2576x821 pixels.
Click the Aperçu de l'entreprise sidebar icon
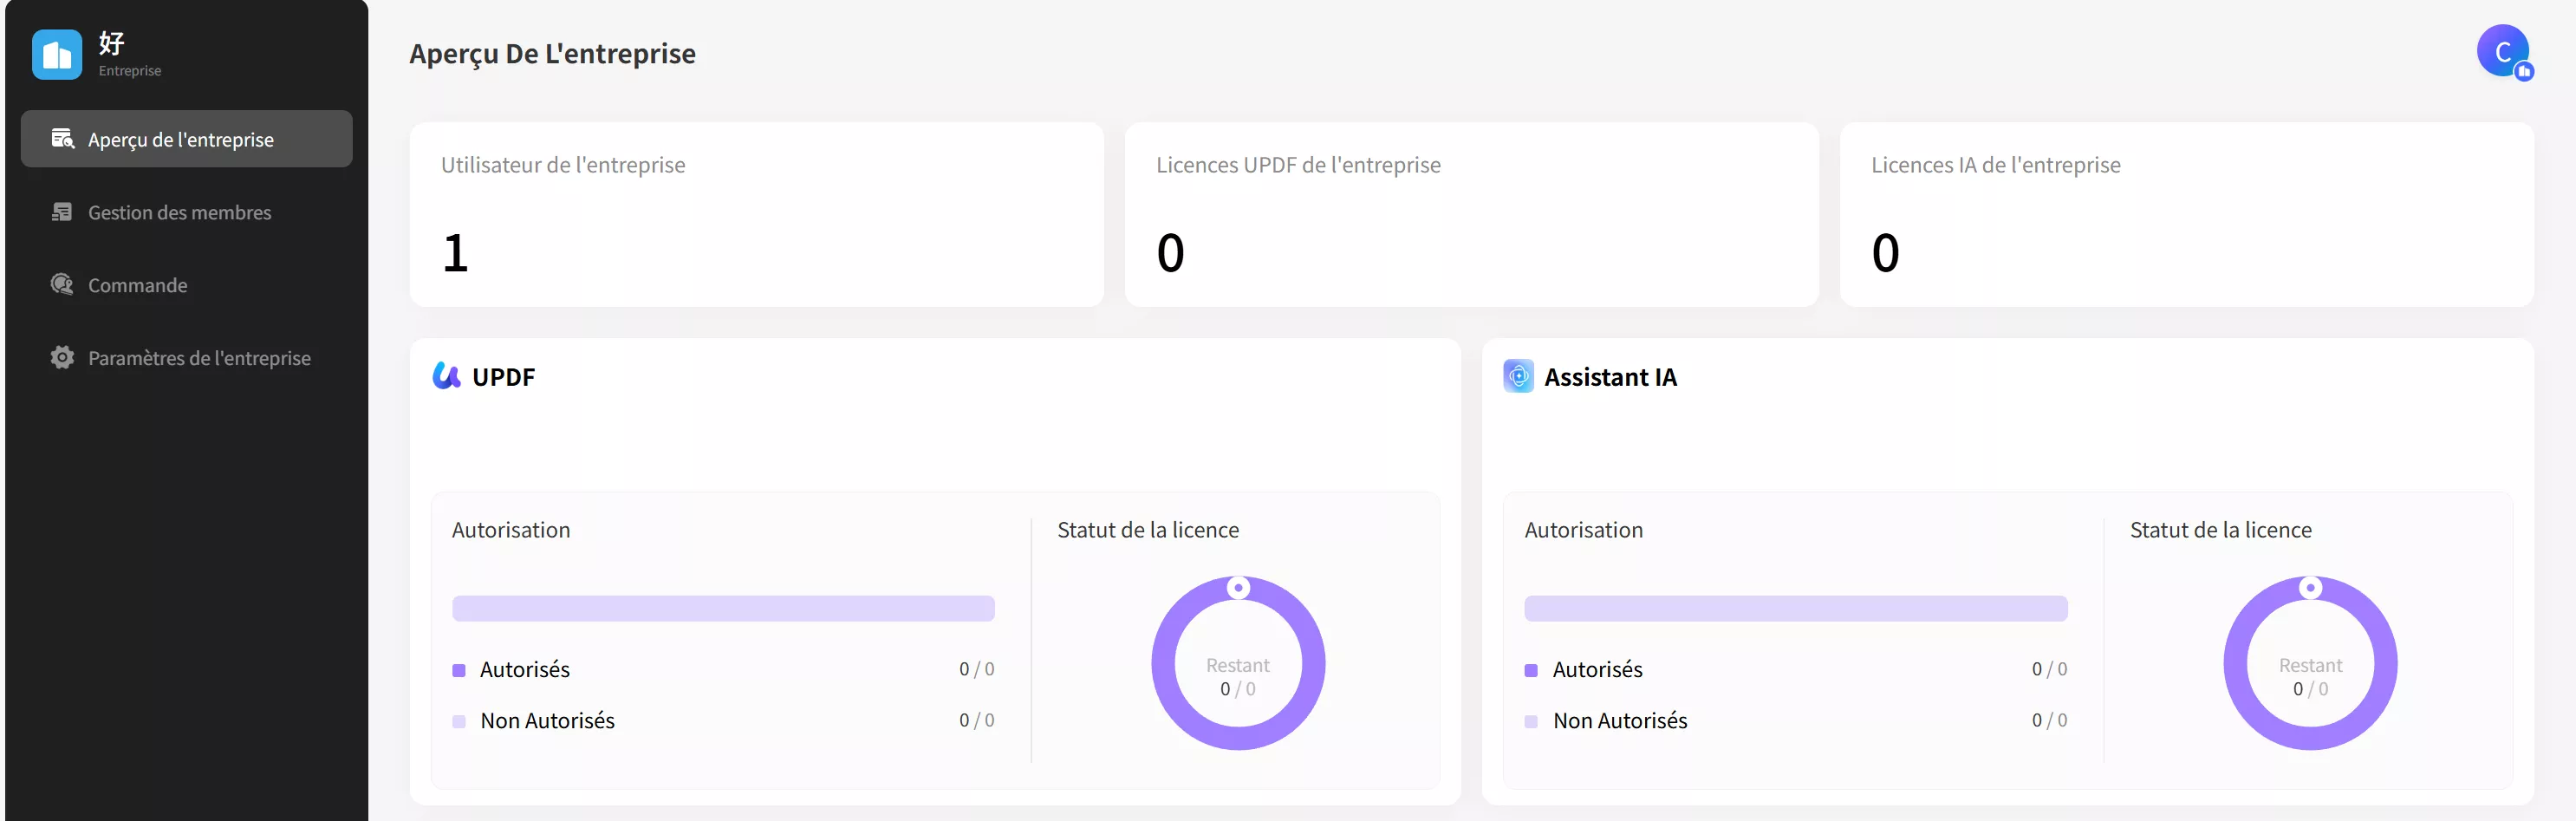pos(62,139)
